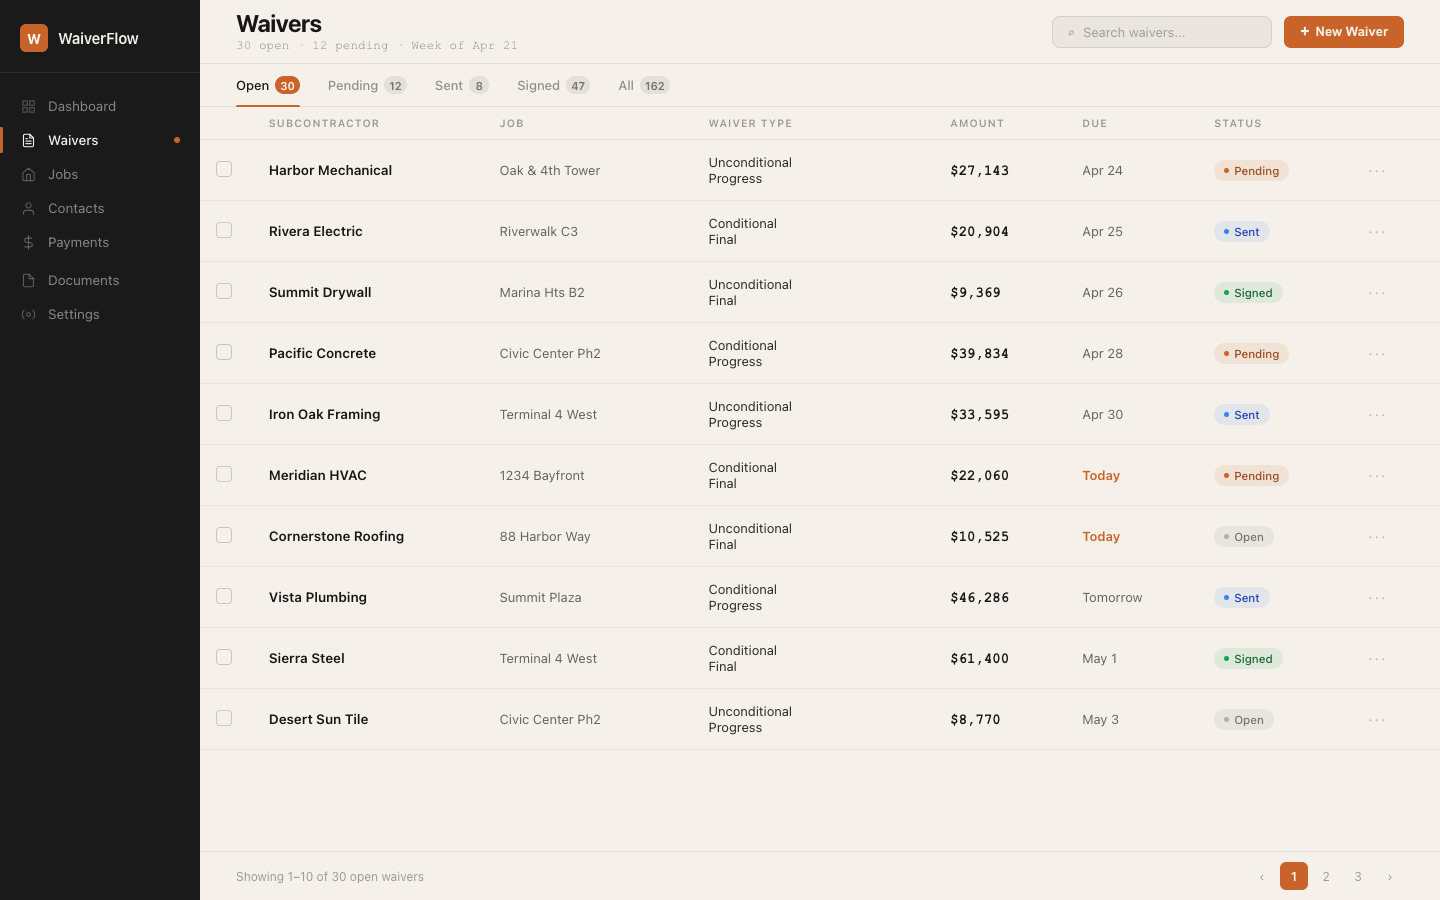Click the Summit Plaza job cell
1440x900 pixels.
(541, 598)
